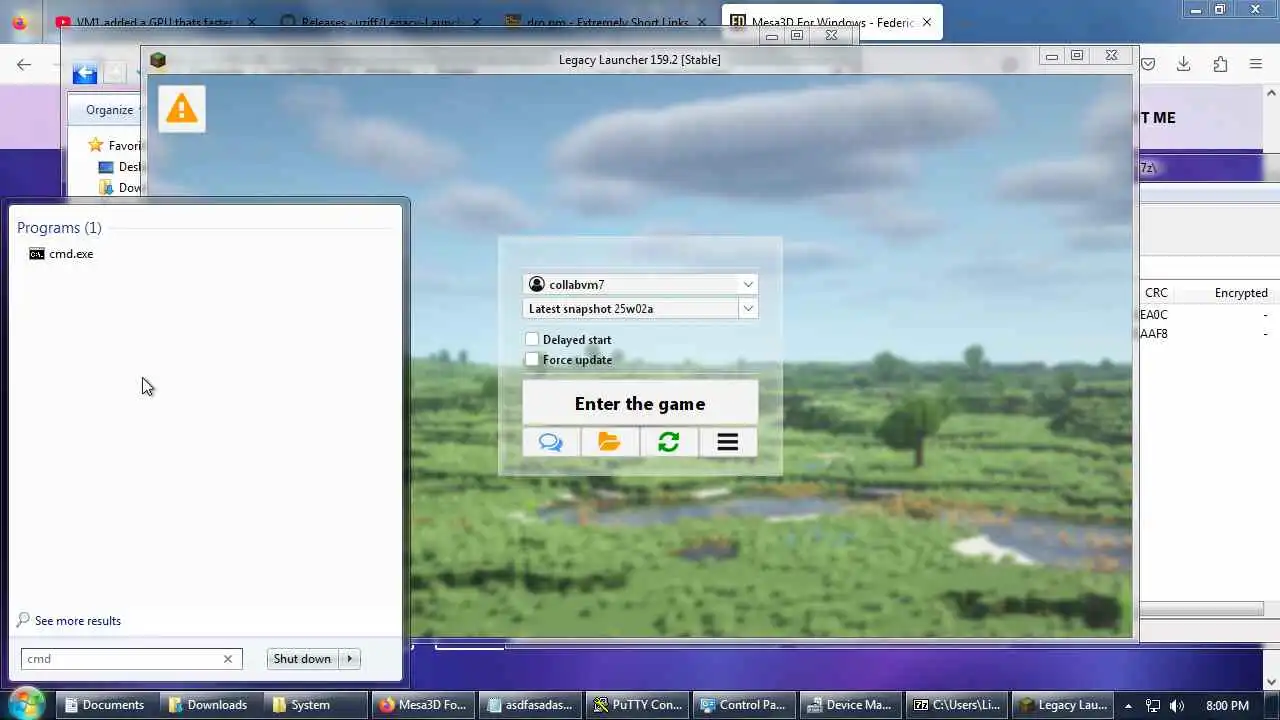Switch to 7-Zip C:\Users taskbar item

pos(956,705)
